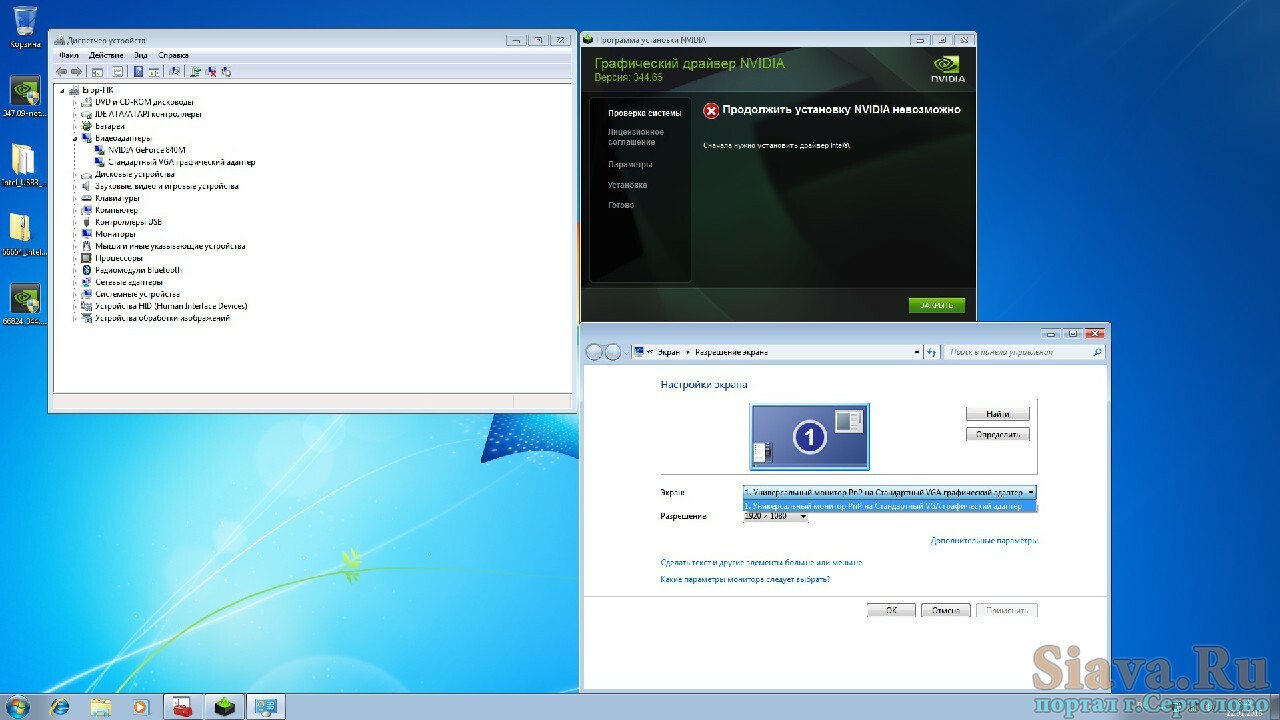Click the red-X Uninstall device toolbar icon
1280x720 pixels.
211,72
